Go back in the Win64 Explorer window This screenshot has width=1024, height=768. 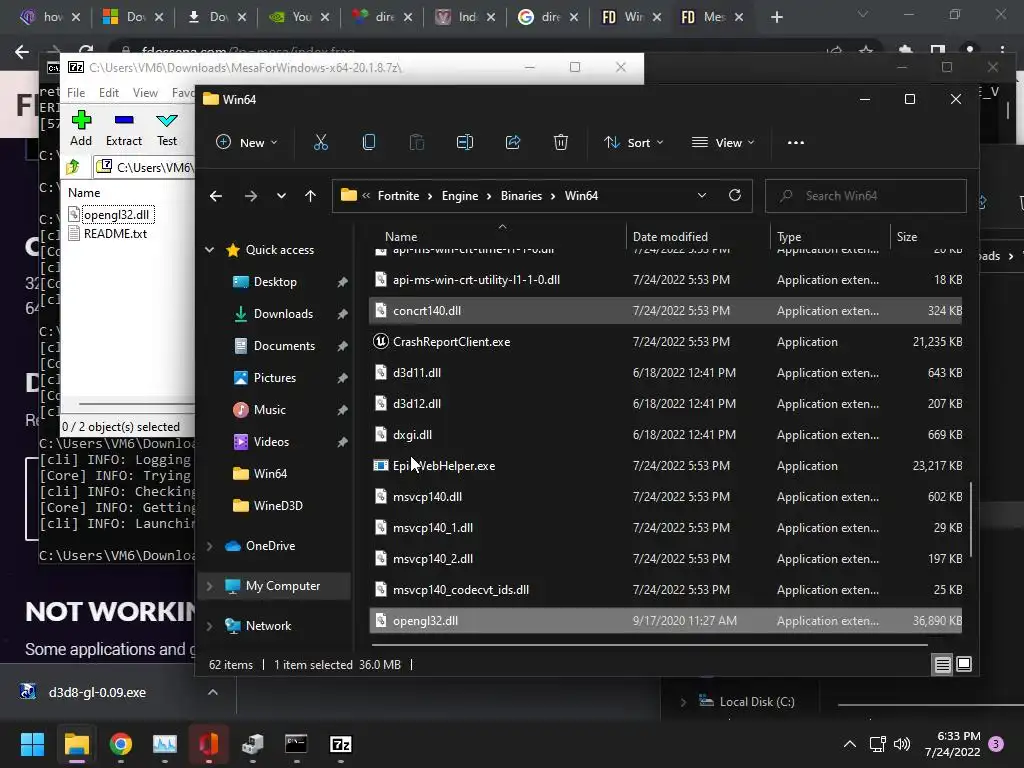coord(216,196)
